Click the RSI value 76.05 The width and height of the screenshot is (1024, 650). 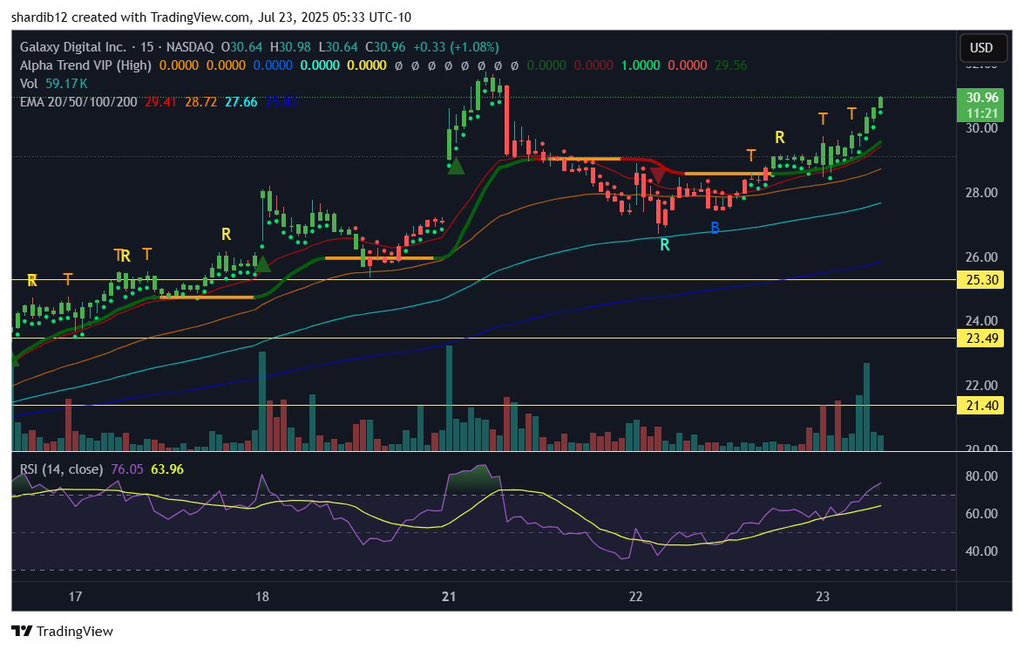(x=127, y=469)
